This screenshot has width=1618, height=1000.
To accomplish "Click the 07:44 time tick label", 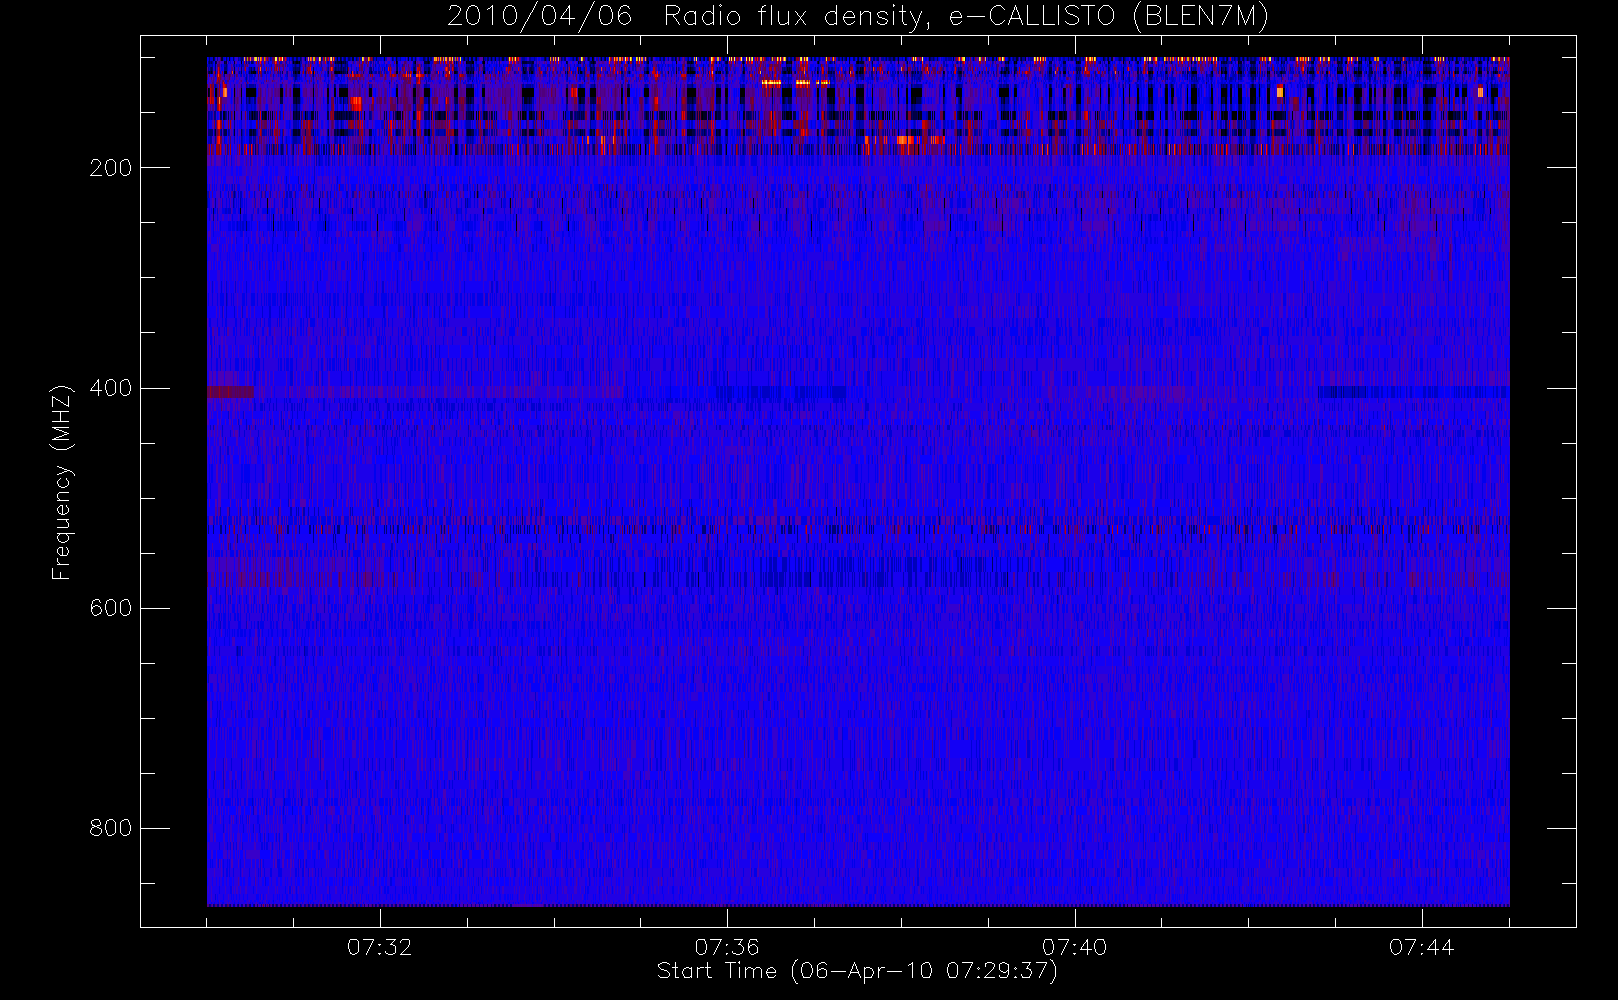I will point(1421,947).
